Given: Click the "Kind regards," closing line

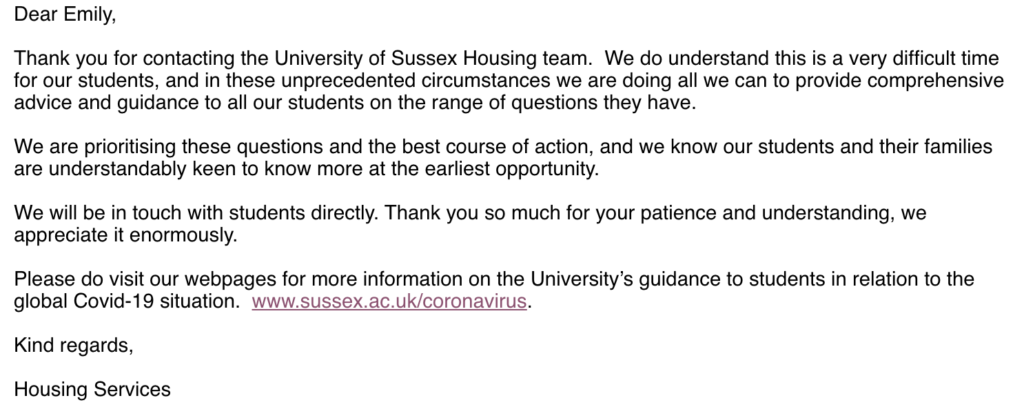Looking at the screenshot, I should click(x=73, y=345).
